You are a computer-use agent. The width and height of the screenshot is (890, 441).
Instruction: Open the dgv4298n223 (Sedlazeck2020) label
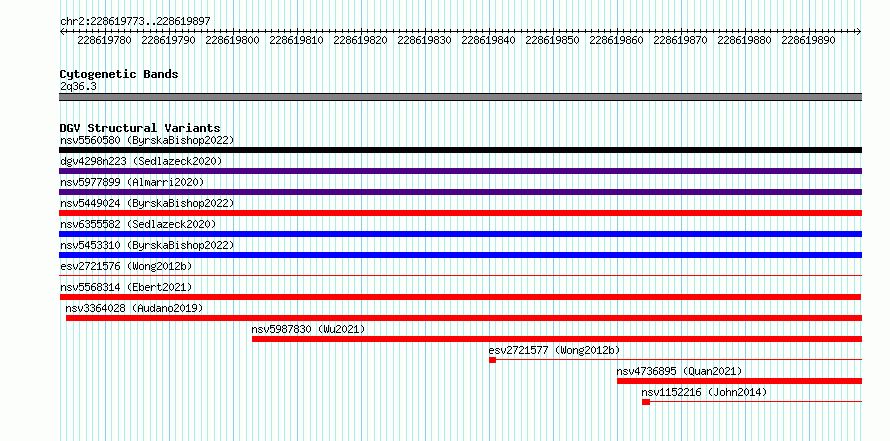pyautogui.click(x=141, y=161)
